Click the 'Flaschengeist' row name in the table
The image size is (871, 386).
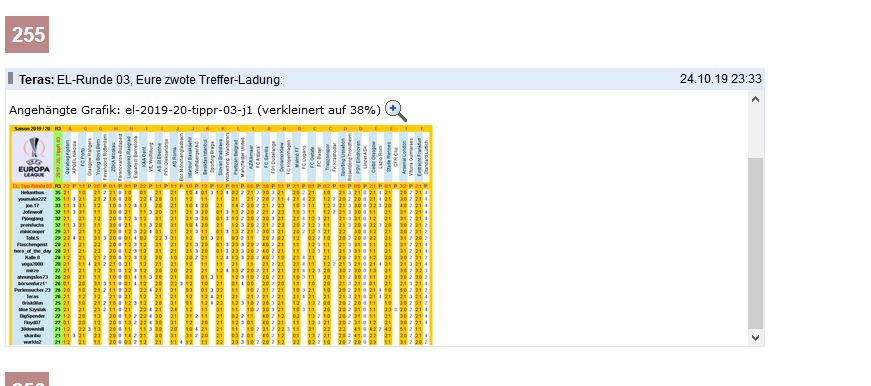pos(32,244)
